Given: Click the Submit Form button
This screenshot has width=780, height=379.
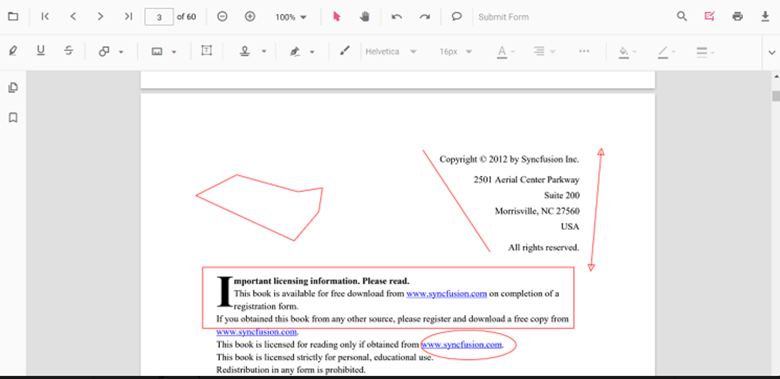Looking at the screenshot, I should [503, 17].
